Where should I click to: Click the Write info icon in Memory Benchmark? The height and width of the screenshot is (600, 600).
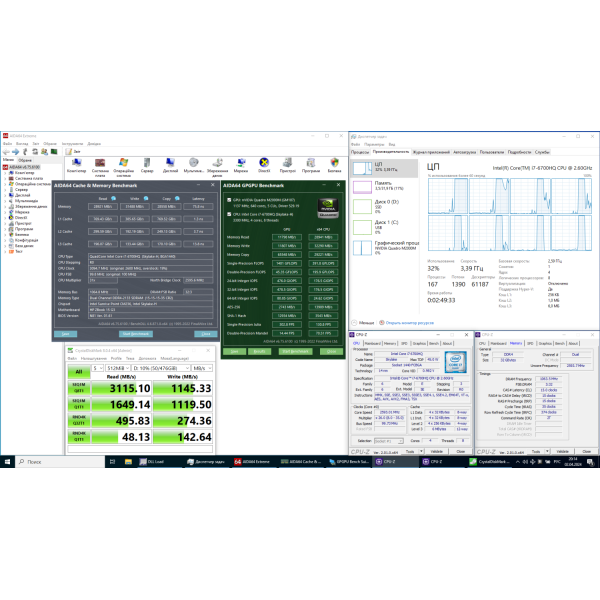(146, 199)
